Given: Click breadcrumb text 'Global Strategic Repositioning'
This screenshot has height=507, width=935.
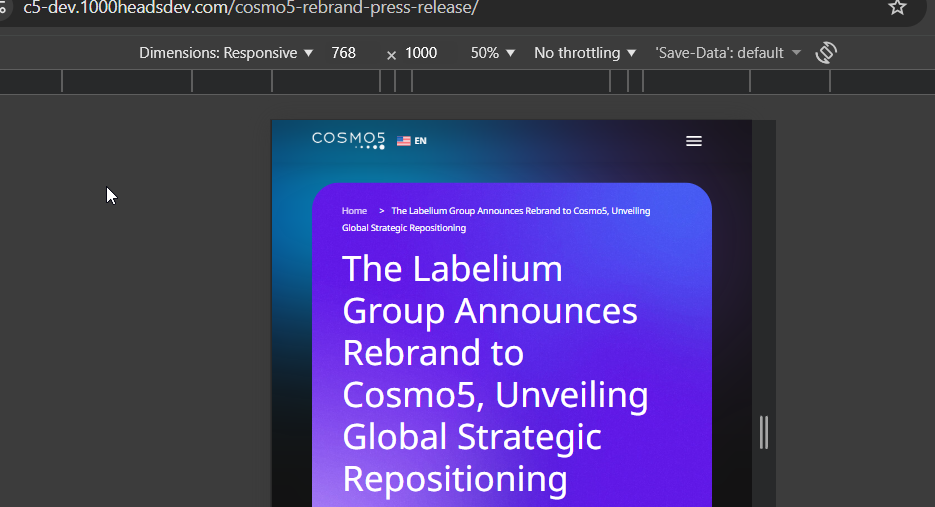Looking at the screenshot, I should [x=404, y=228].
